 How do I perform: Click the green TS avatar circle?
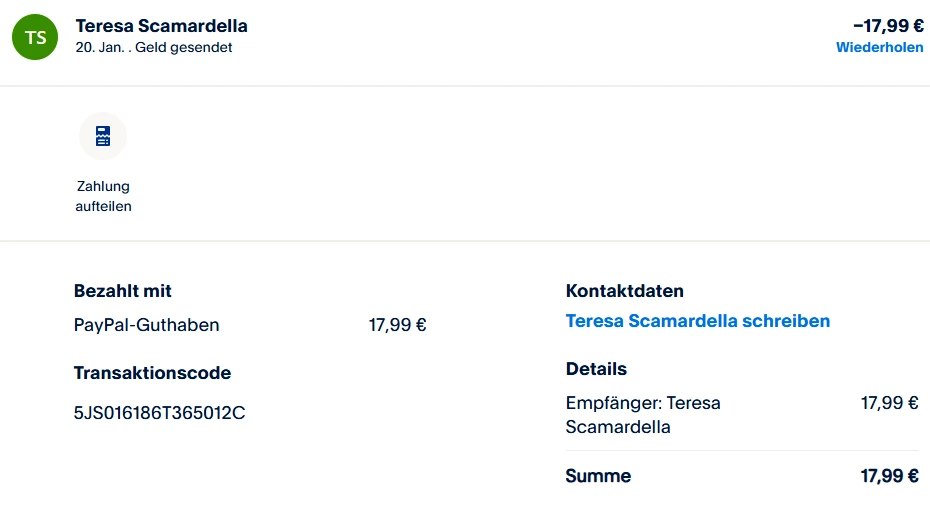coord(35,37)
